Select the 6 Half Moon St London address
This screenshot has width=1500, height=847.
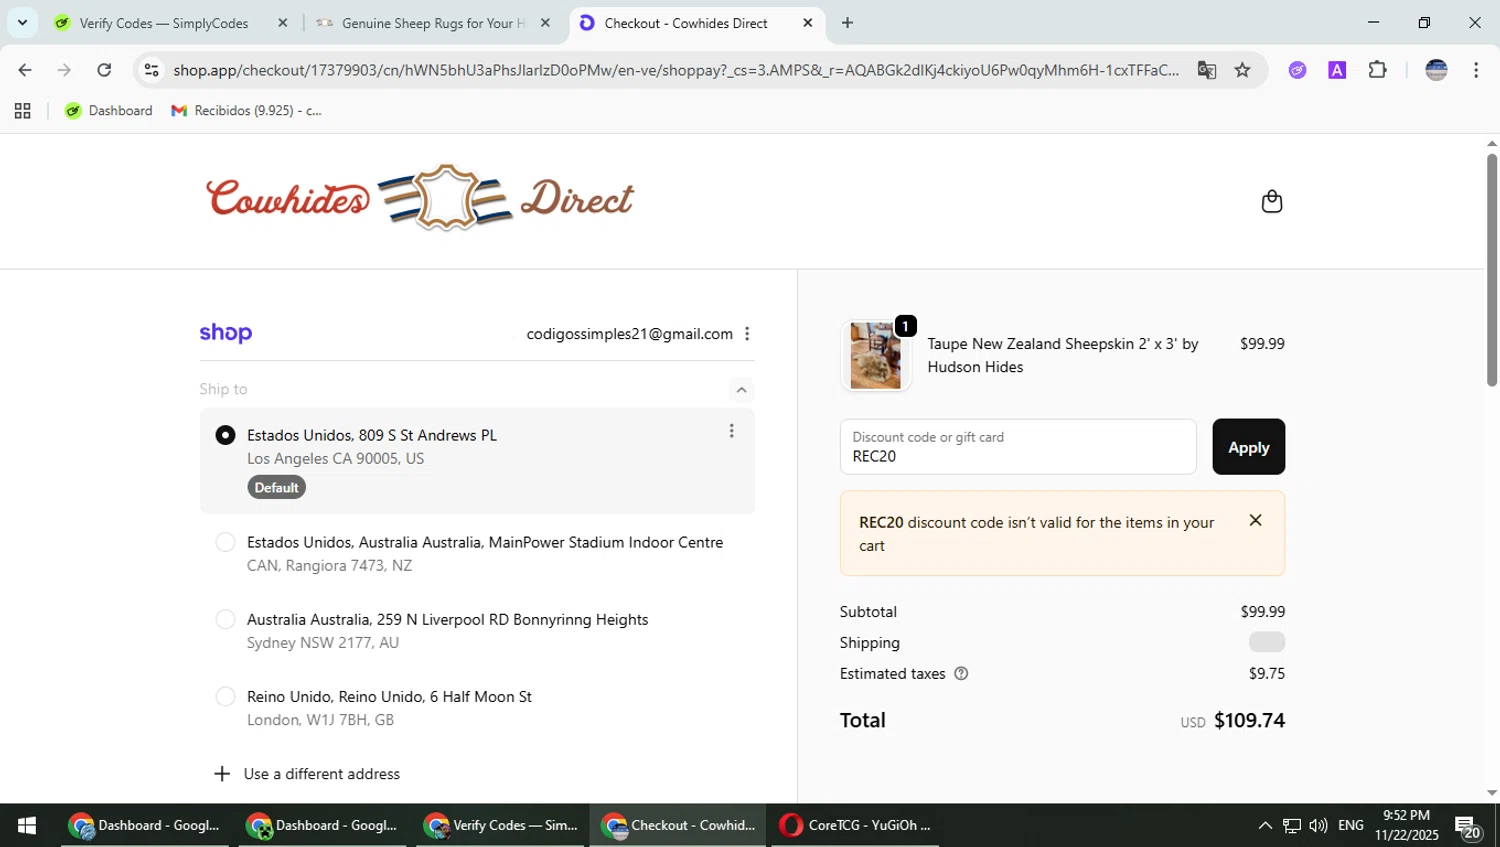[225, 696]
